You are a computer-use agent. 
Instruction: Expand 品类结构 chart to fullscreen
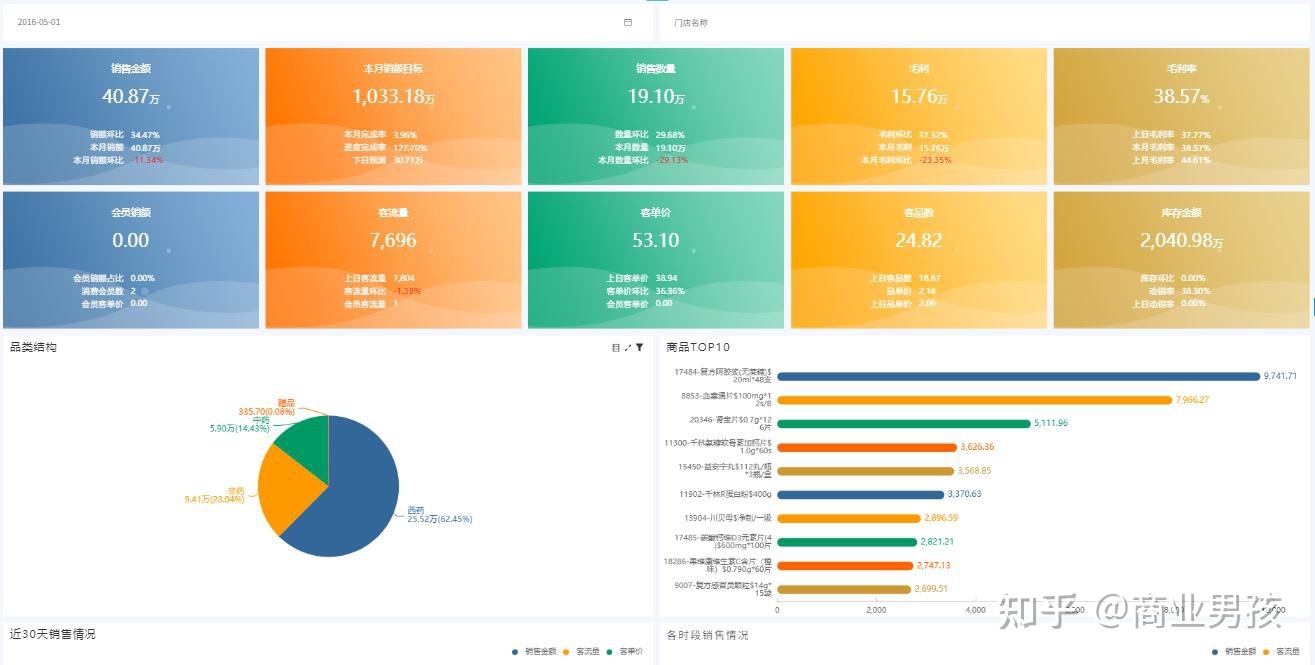point(628,347)
